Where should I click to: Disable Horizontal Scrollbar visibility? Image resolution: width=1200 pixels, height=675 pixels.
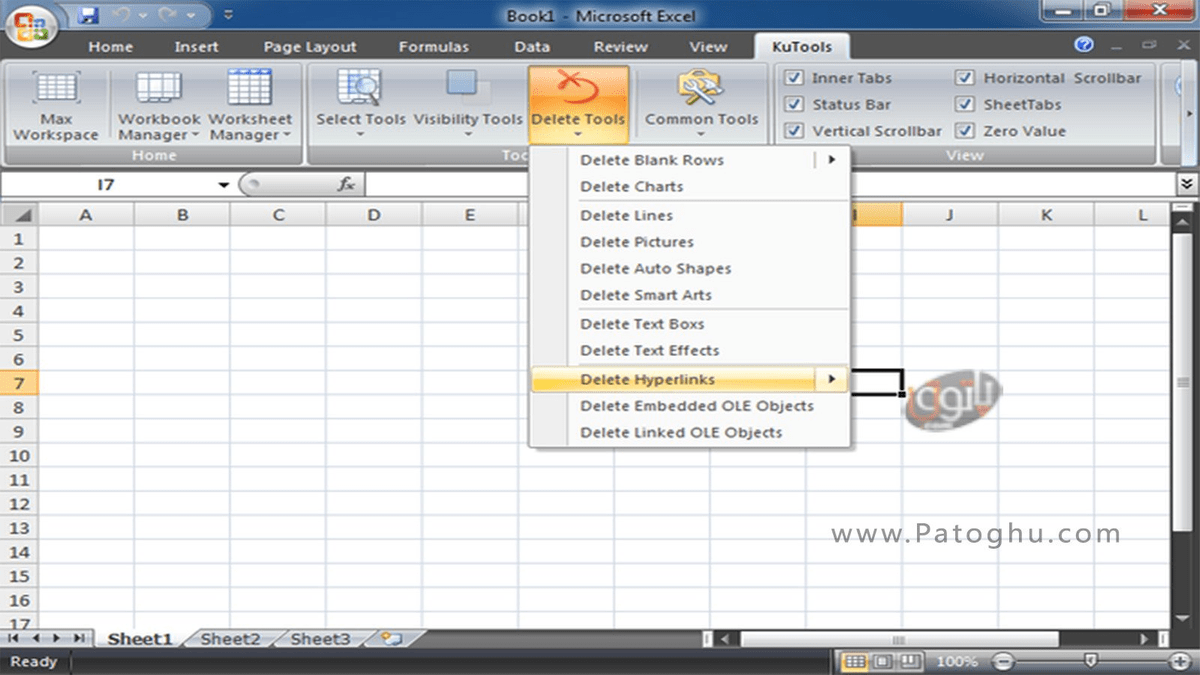pyautogui.click(x=966, y=77)
